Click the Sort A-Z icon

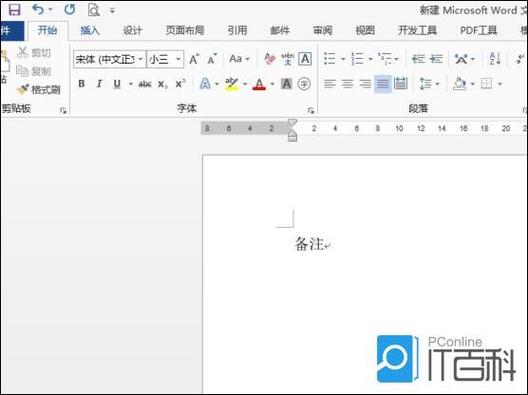coord(495,59)
